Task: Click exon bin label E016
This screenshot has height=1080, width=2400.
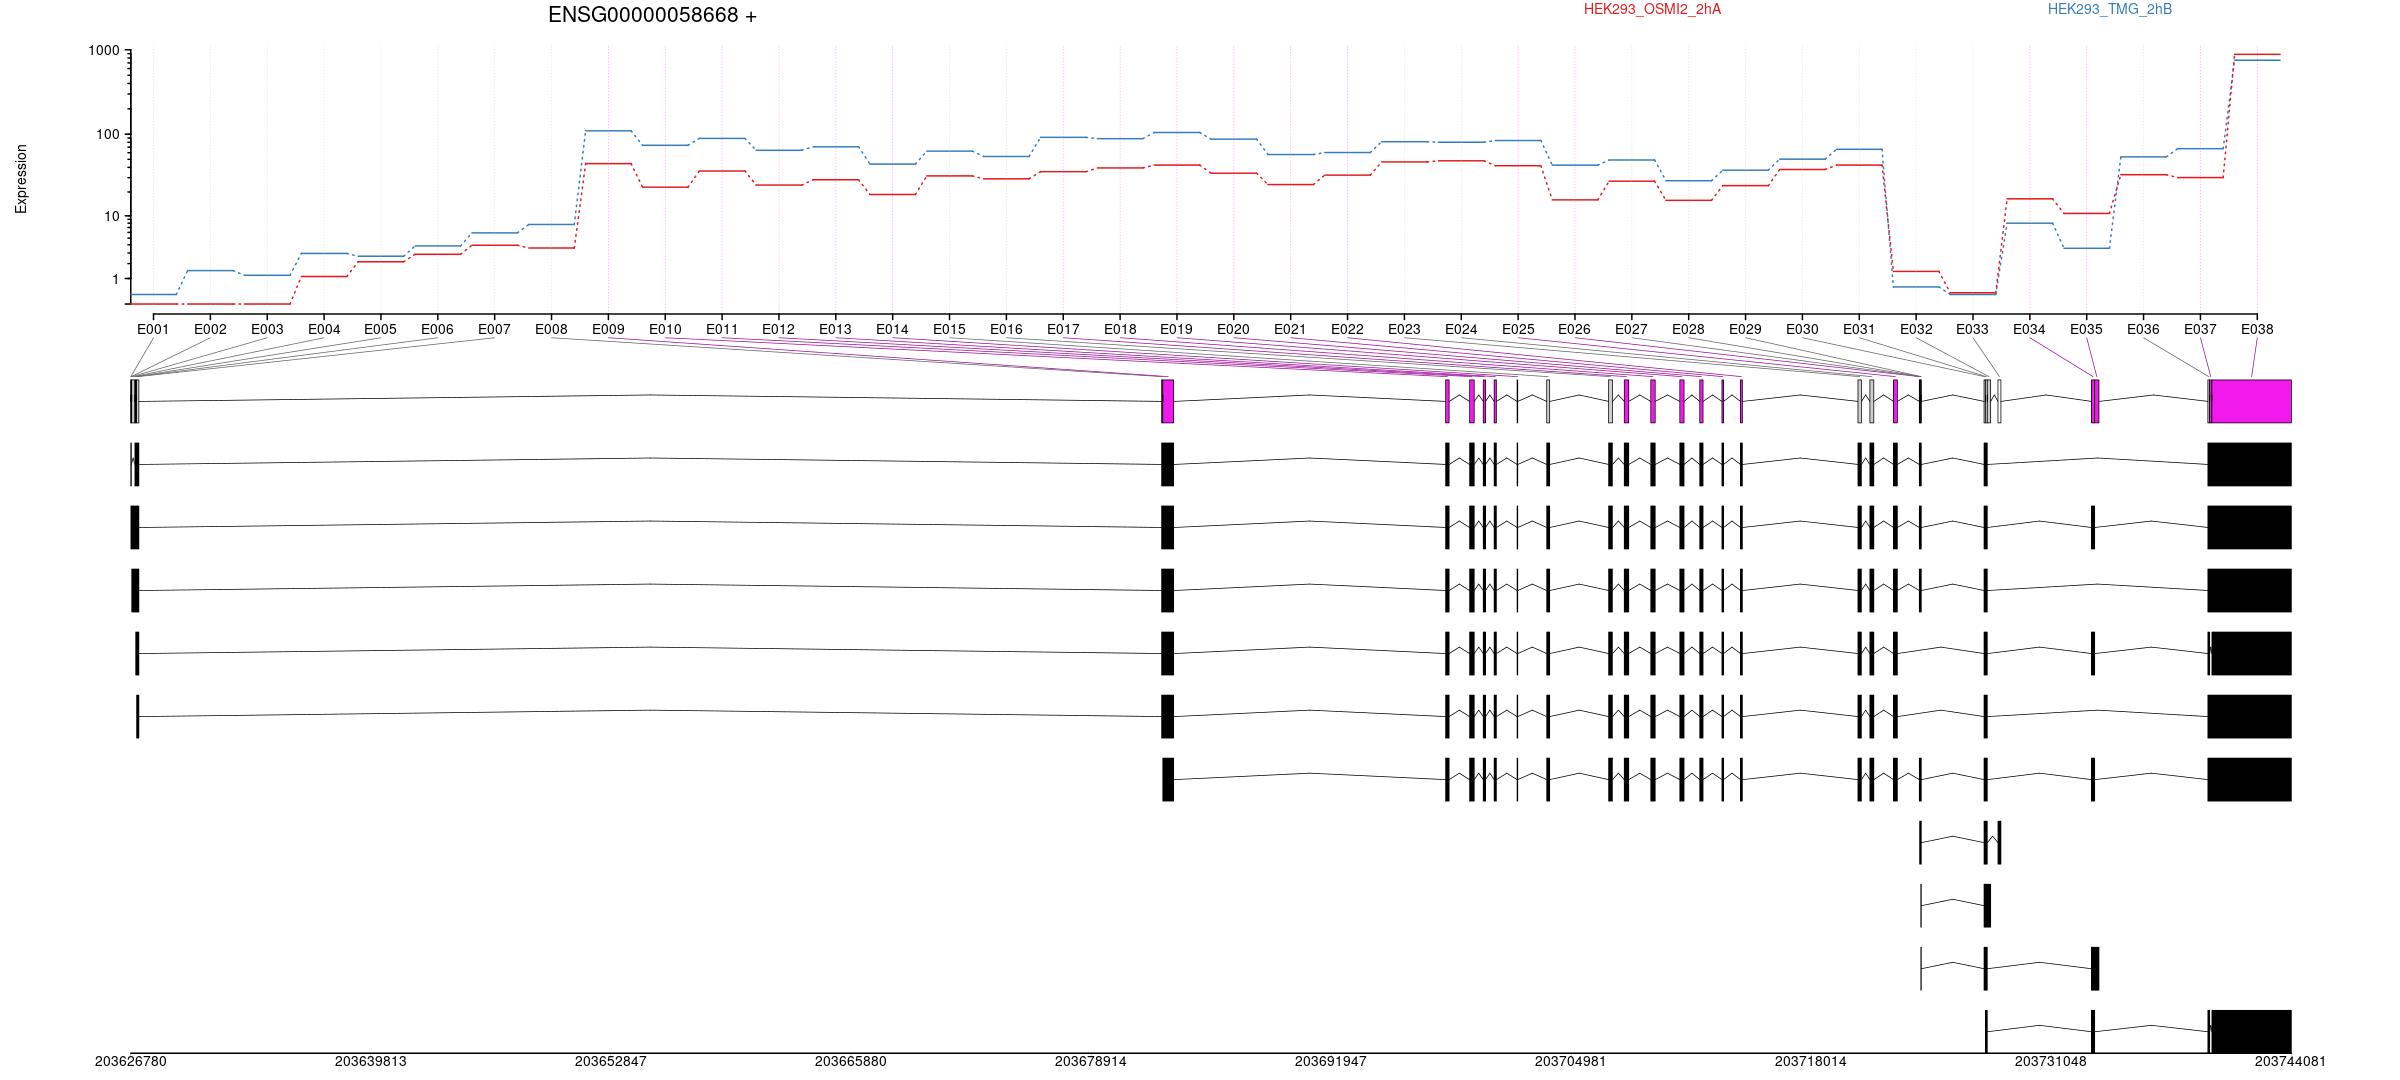Action: pos(1006,329)
